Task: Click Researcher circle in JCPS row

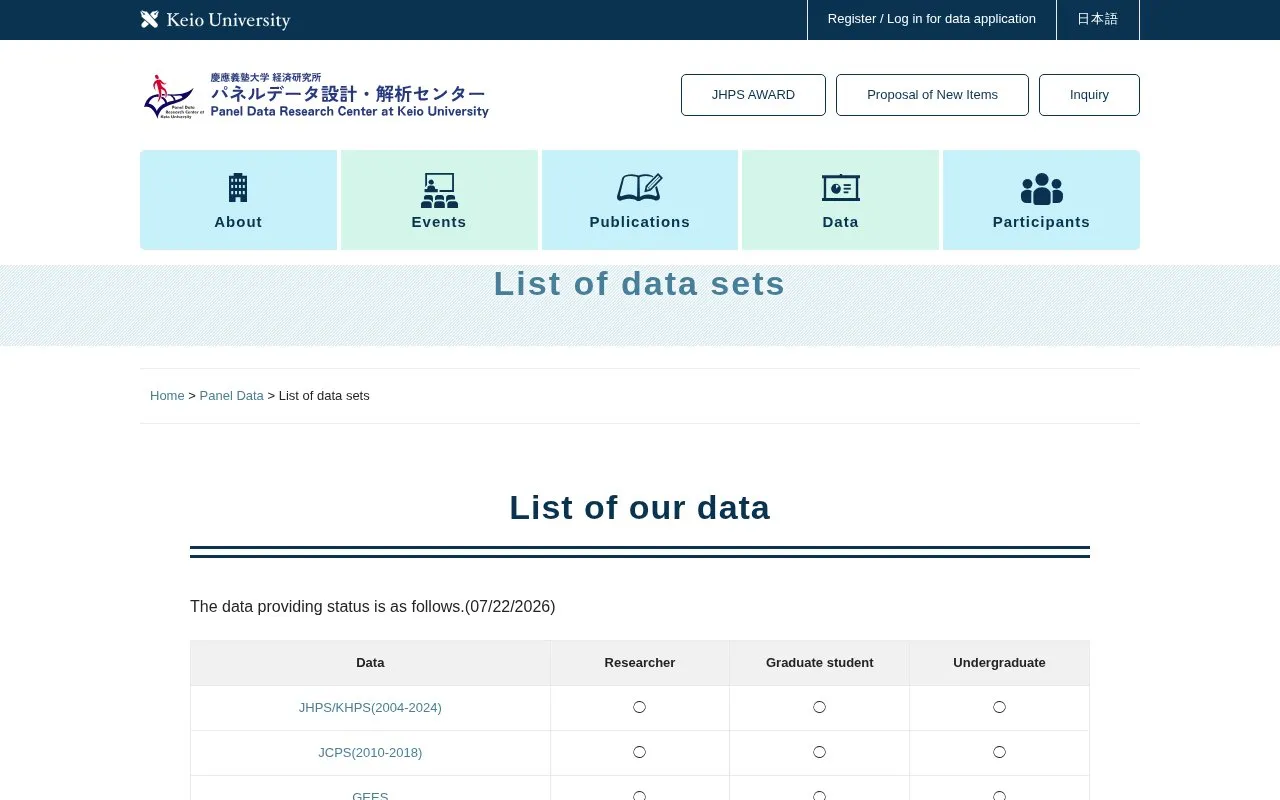Action: 640,752
